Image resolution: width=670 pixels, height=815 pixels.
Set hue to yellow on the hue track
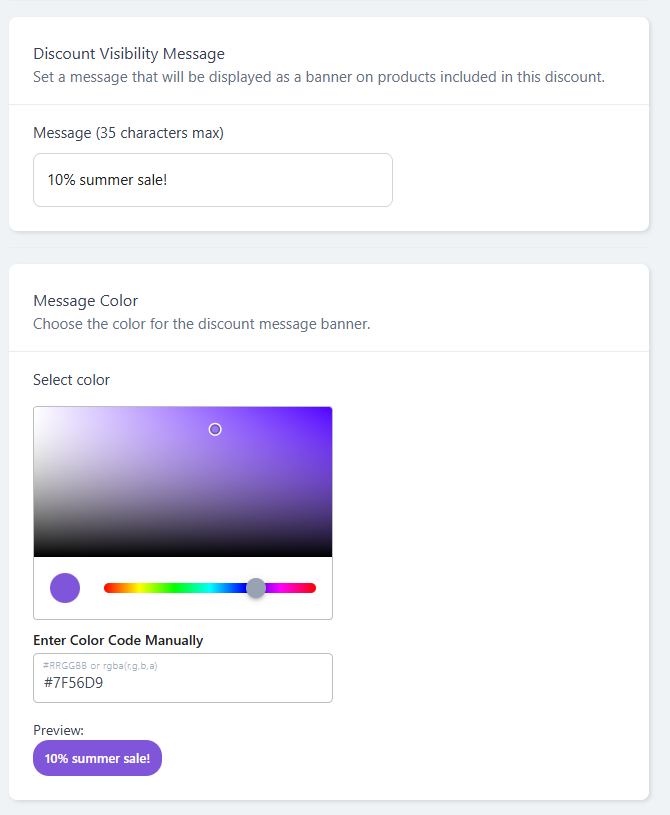[x=139, y=588]
